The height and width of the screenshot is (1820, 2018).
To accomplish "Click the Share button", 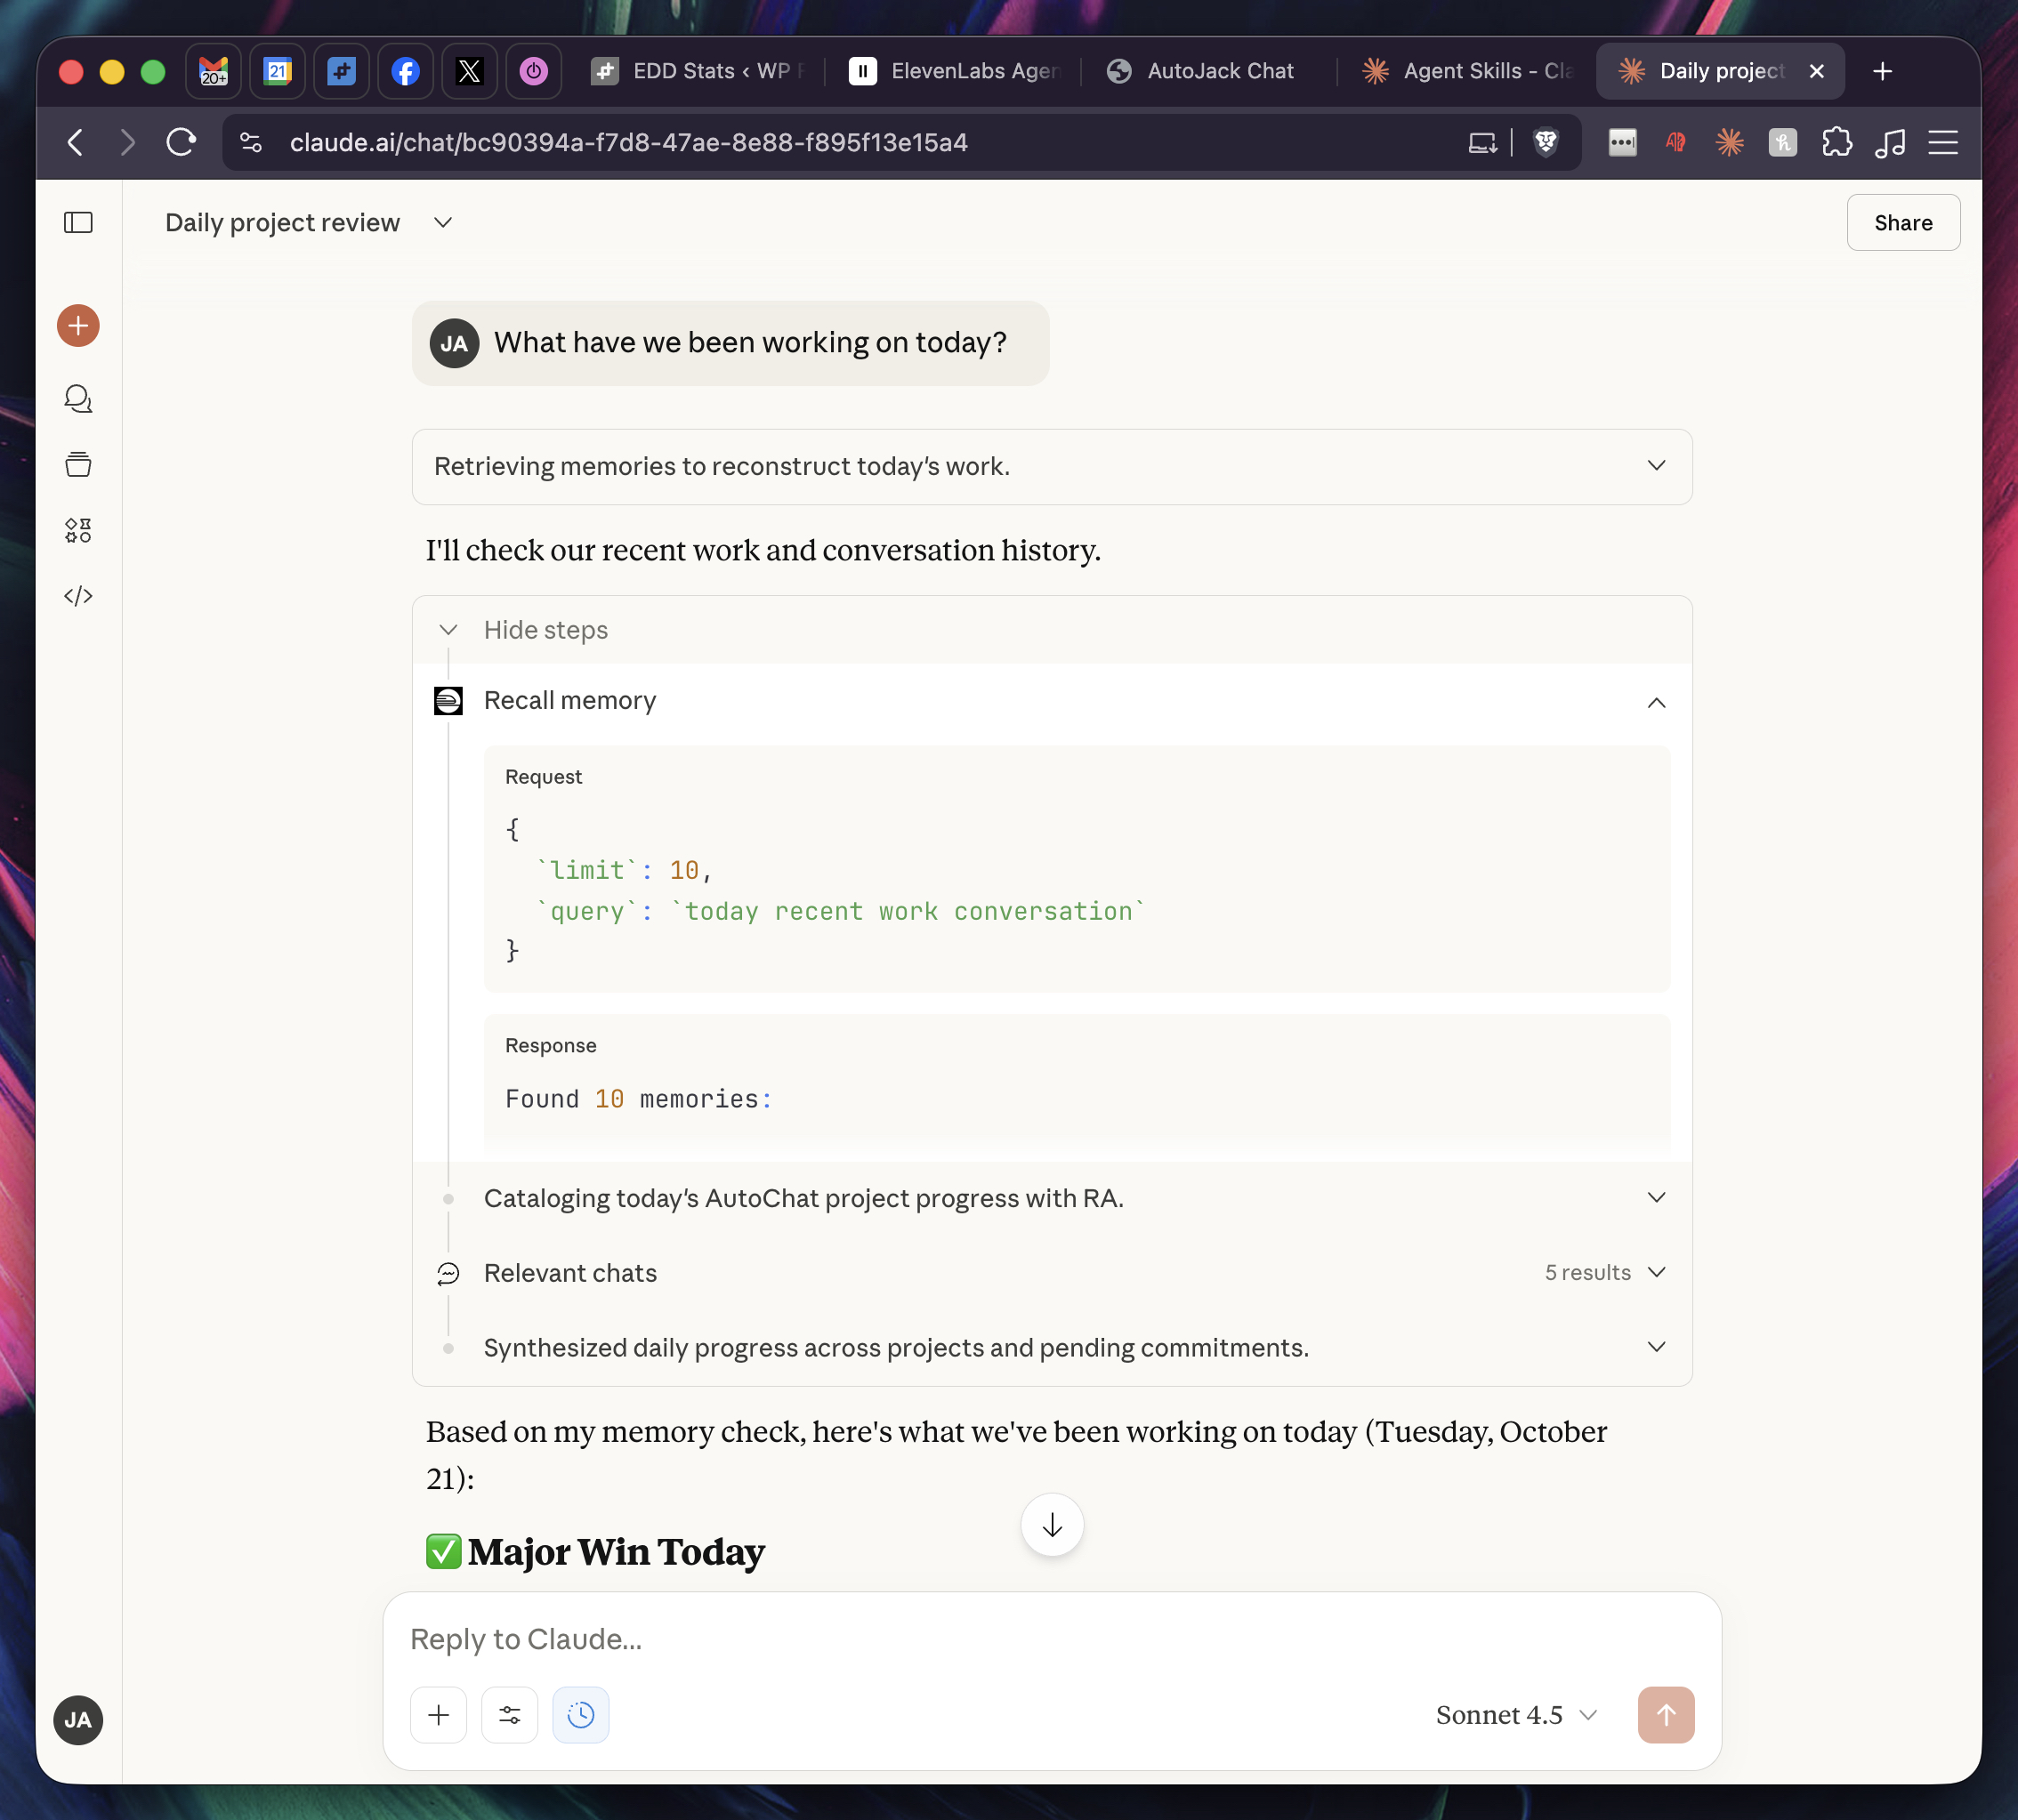I will [x=1902, y=222].
